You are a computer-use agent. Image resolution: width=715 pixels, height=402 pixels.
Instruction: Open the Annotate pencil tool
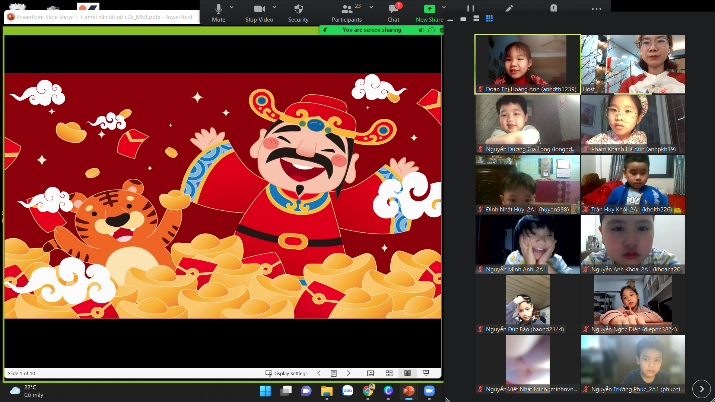[x=510, y=9]
